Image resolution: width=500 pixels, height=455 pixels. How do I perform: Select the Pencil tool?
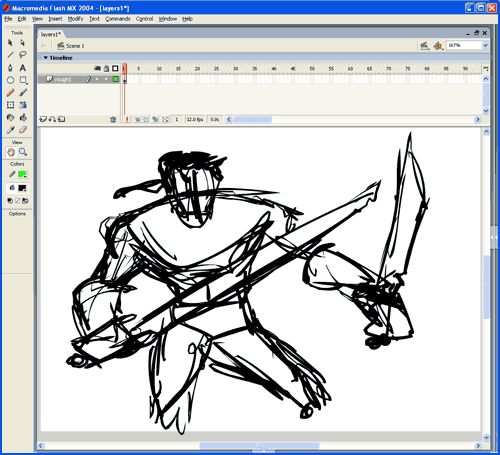tap(10, 92)
